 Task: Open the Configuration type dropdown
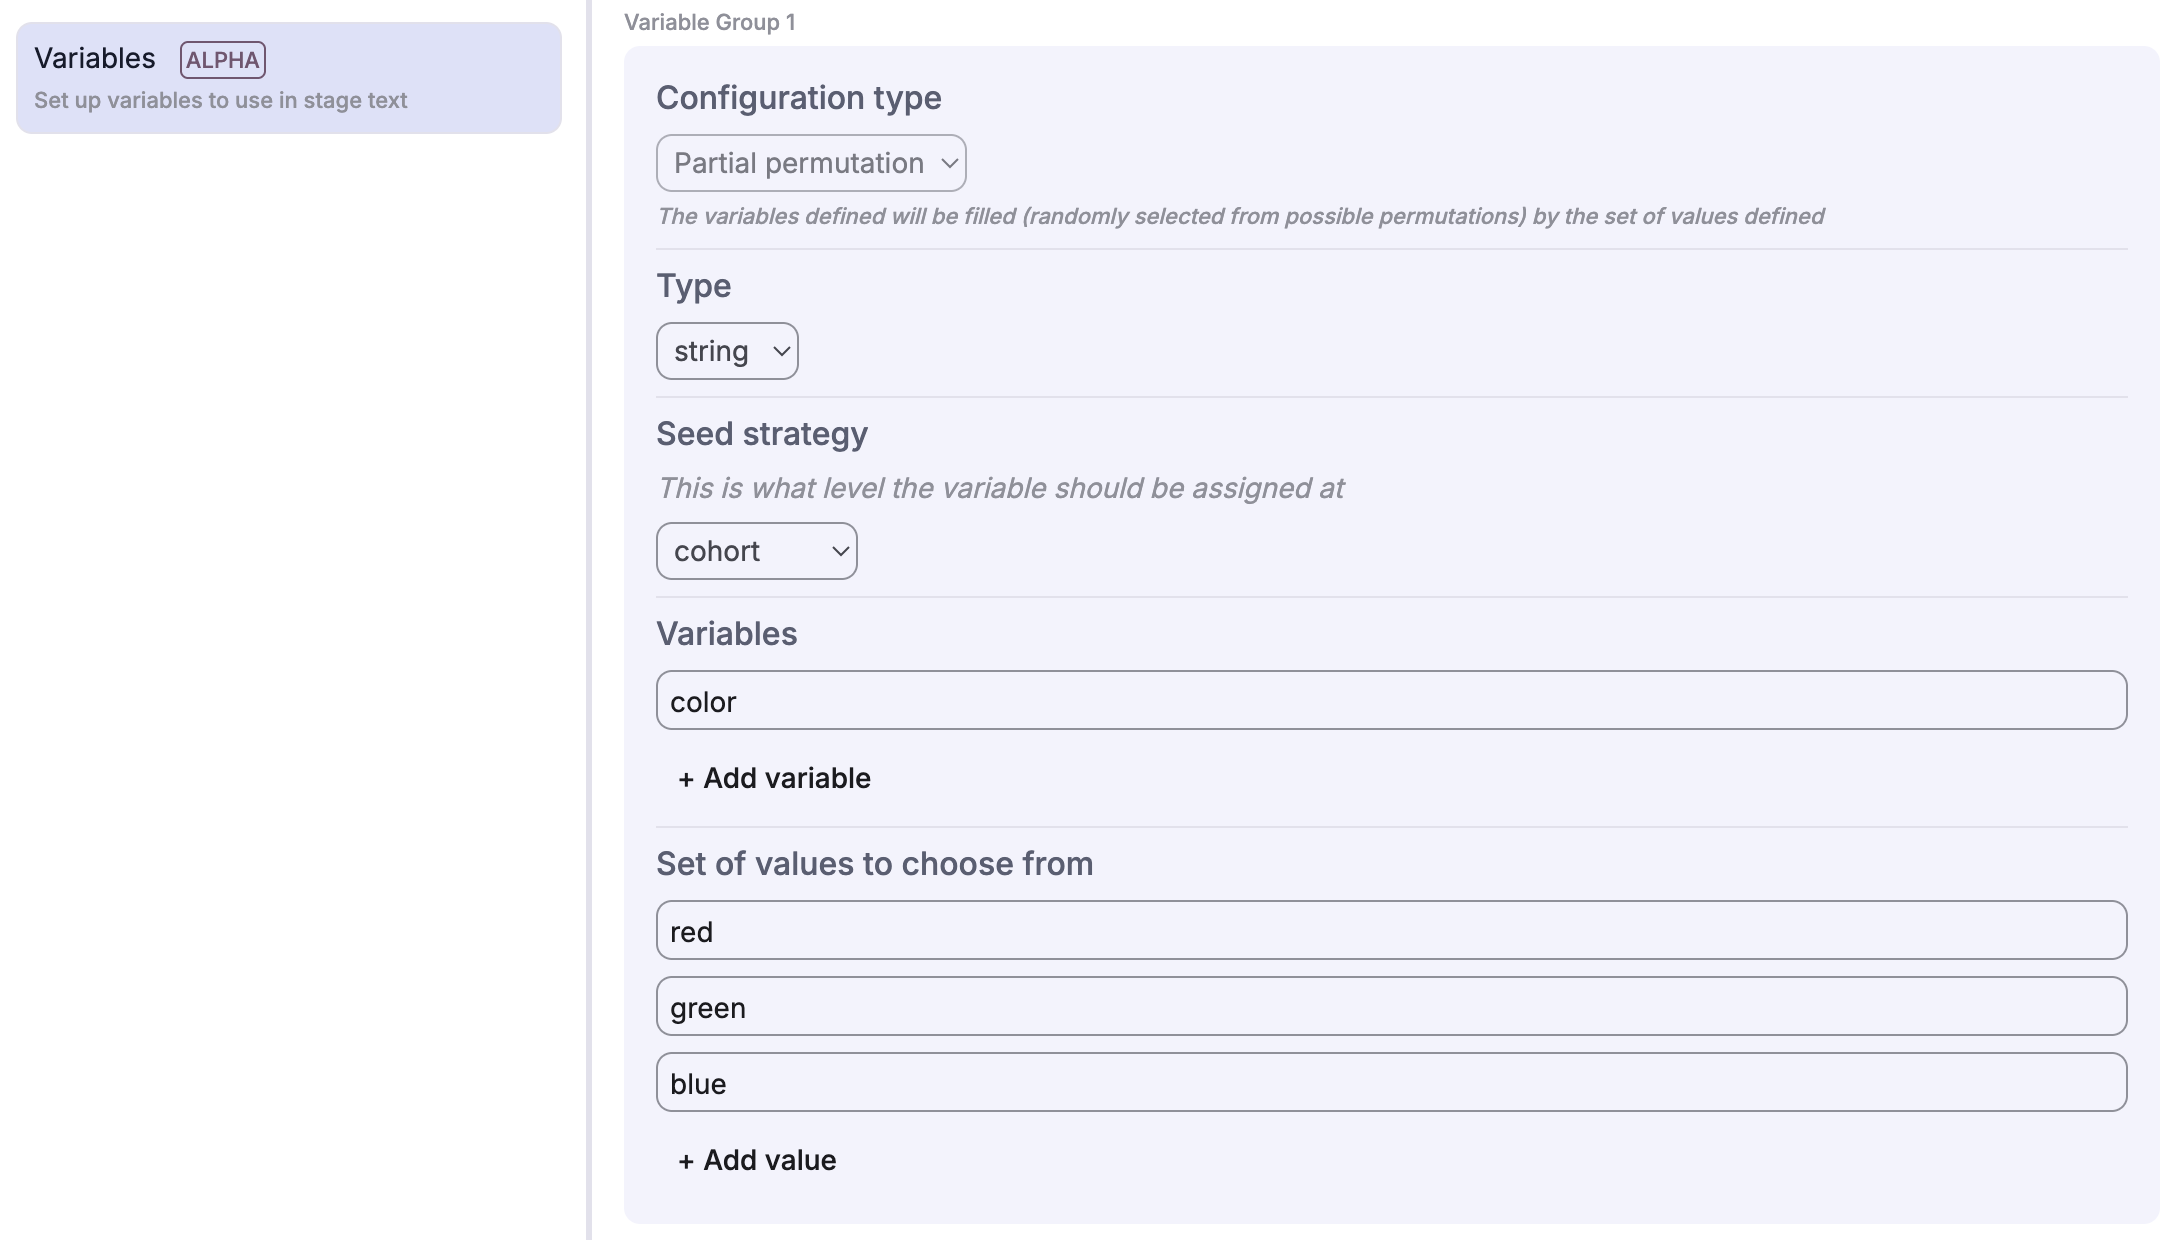tap(810, 162)
